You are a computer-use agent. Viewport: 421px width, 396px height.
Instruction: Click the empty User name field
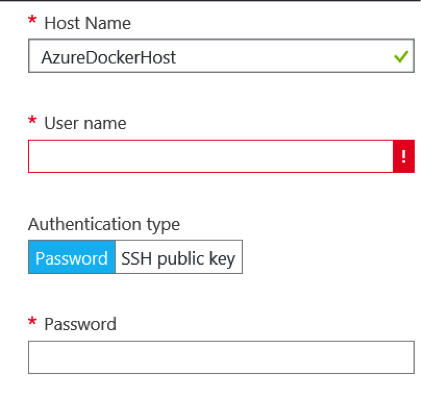(211, 156)
